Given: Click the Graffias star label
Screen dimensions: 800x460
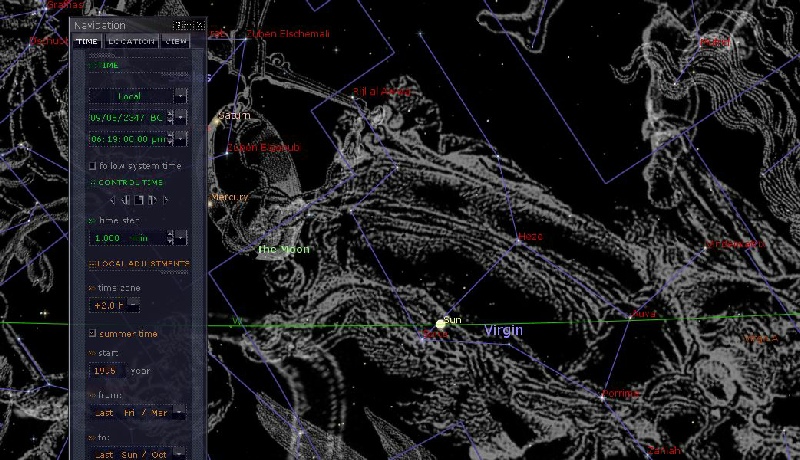Looking at the screenshot, I should [64, 5].
